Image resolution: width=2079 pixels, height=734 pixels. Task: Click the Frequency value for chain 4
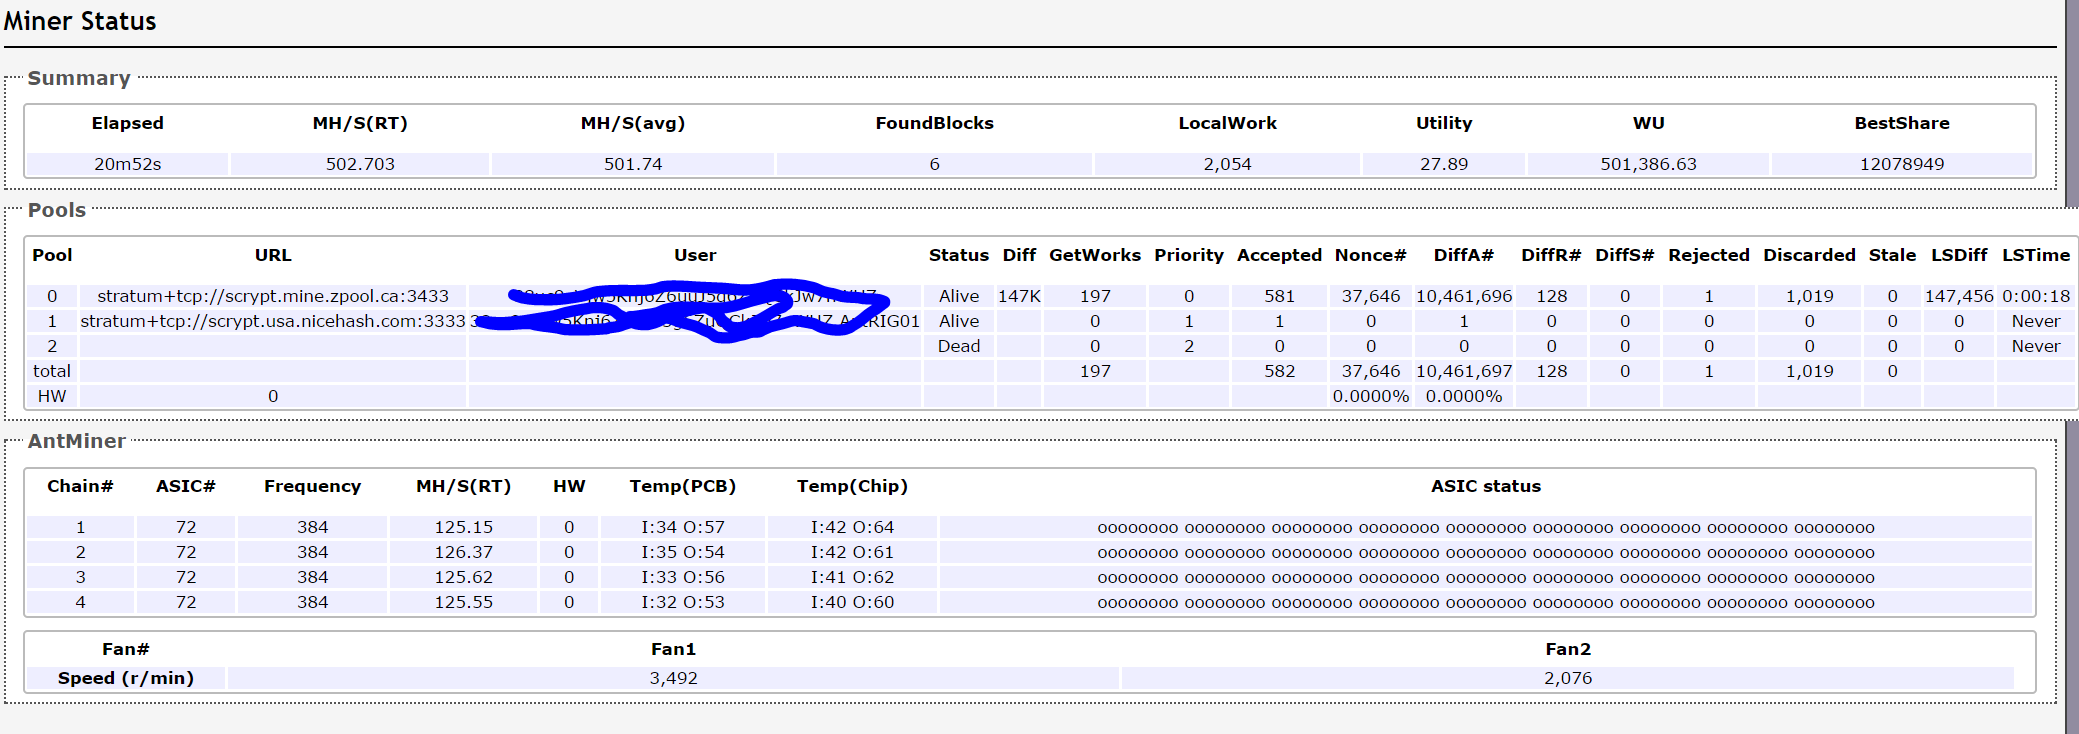click(312, 602)
